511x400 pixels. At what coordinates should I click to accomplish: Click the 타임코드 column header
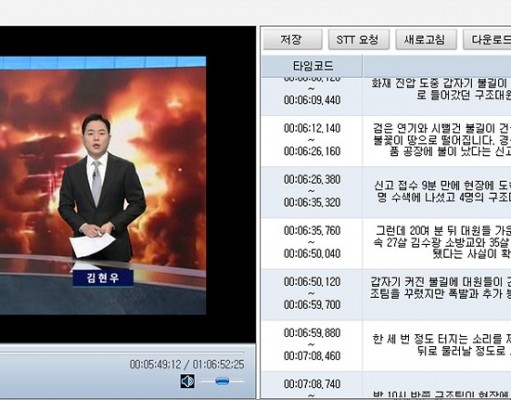(x=312, y=66)
